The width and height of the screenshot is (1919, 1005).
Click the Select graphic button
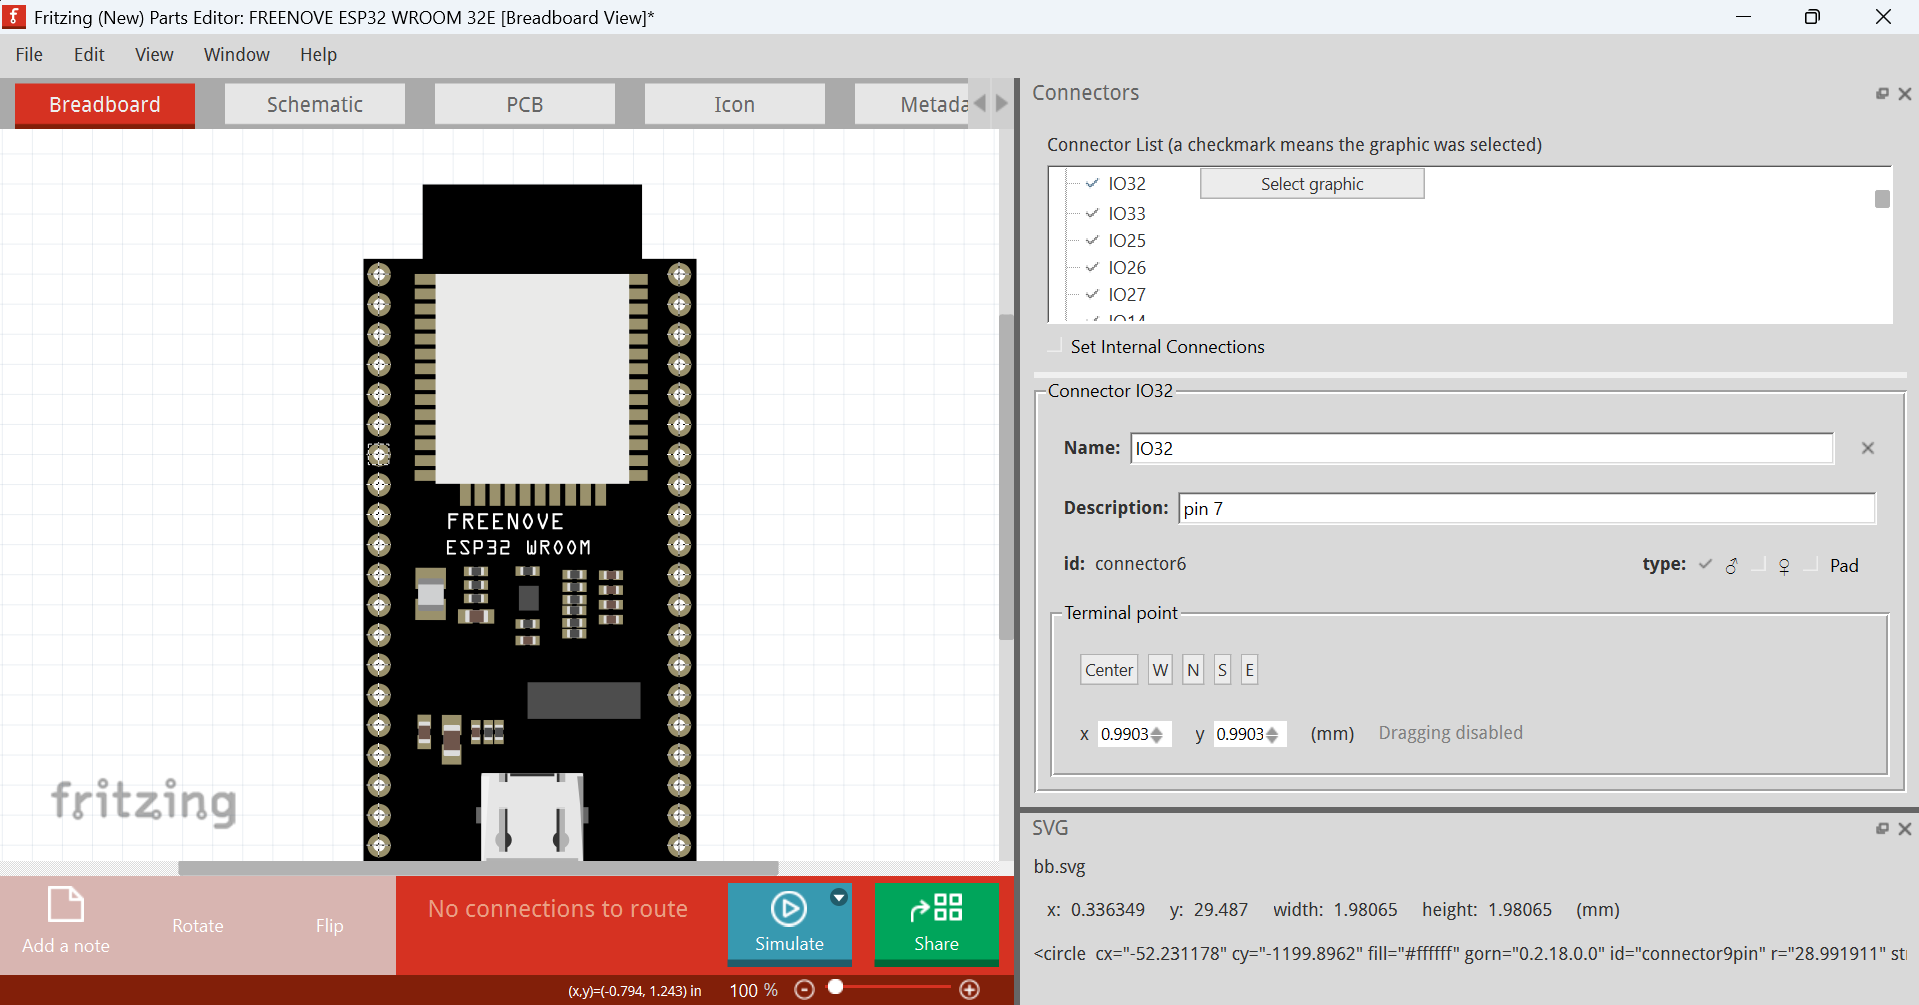(x=1312, y=183)
